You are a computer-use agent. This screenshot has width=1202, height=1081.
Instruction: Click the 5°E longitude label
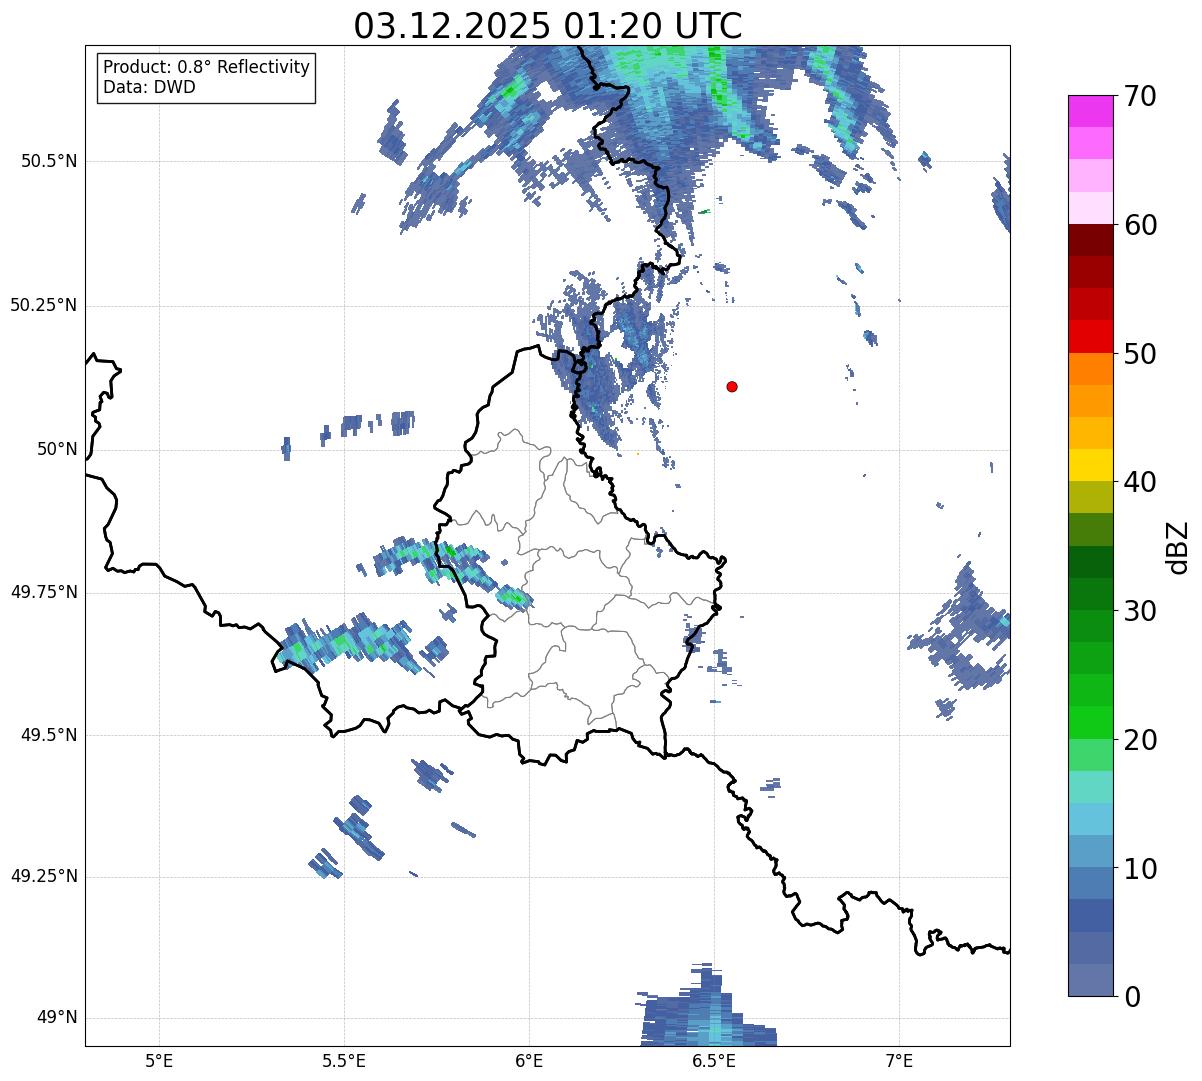[159, 1060]
